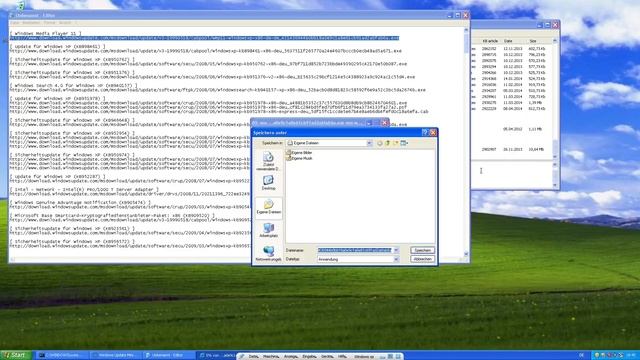640x360 pixels.
Task: Open the Anzeige menu in VirtualBox bar
Action: (291, 356)
